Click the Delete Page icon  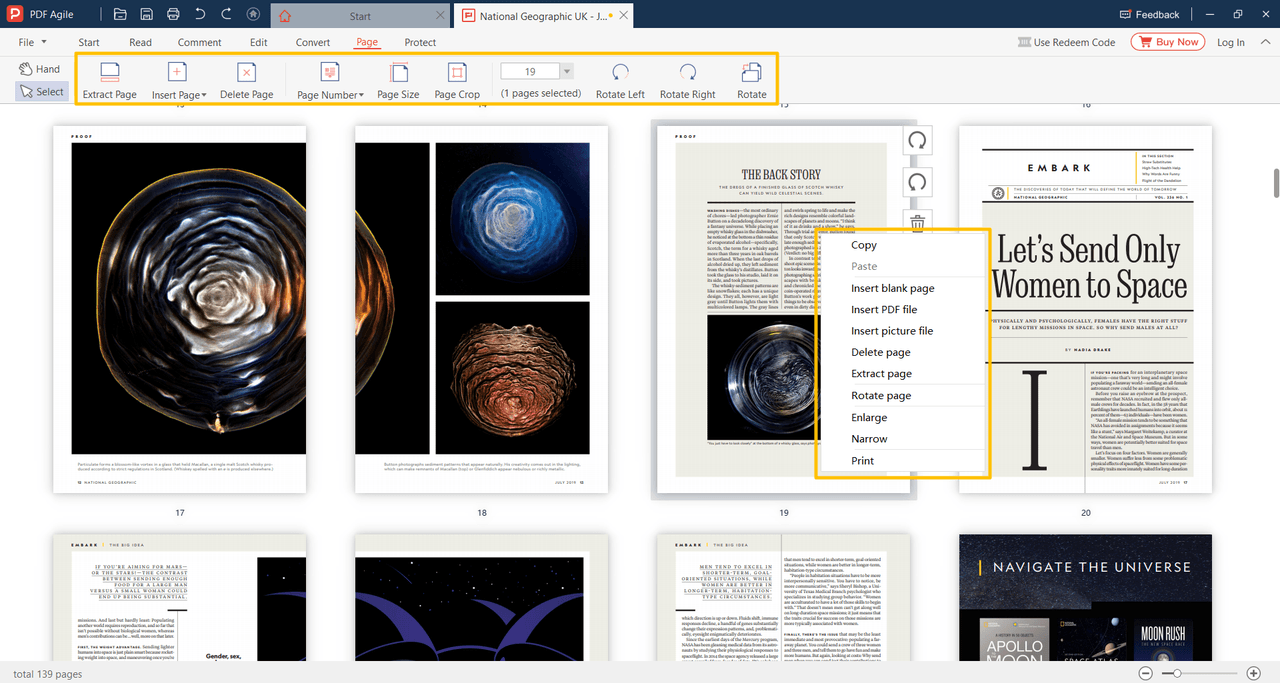(246, 80)
